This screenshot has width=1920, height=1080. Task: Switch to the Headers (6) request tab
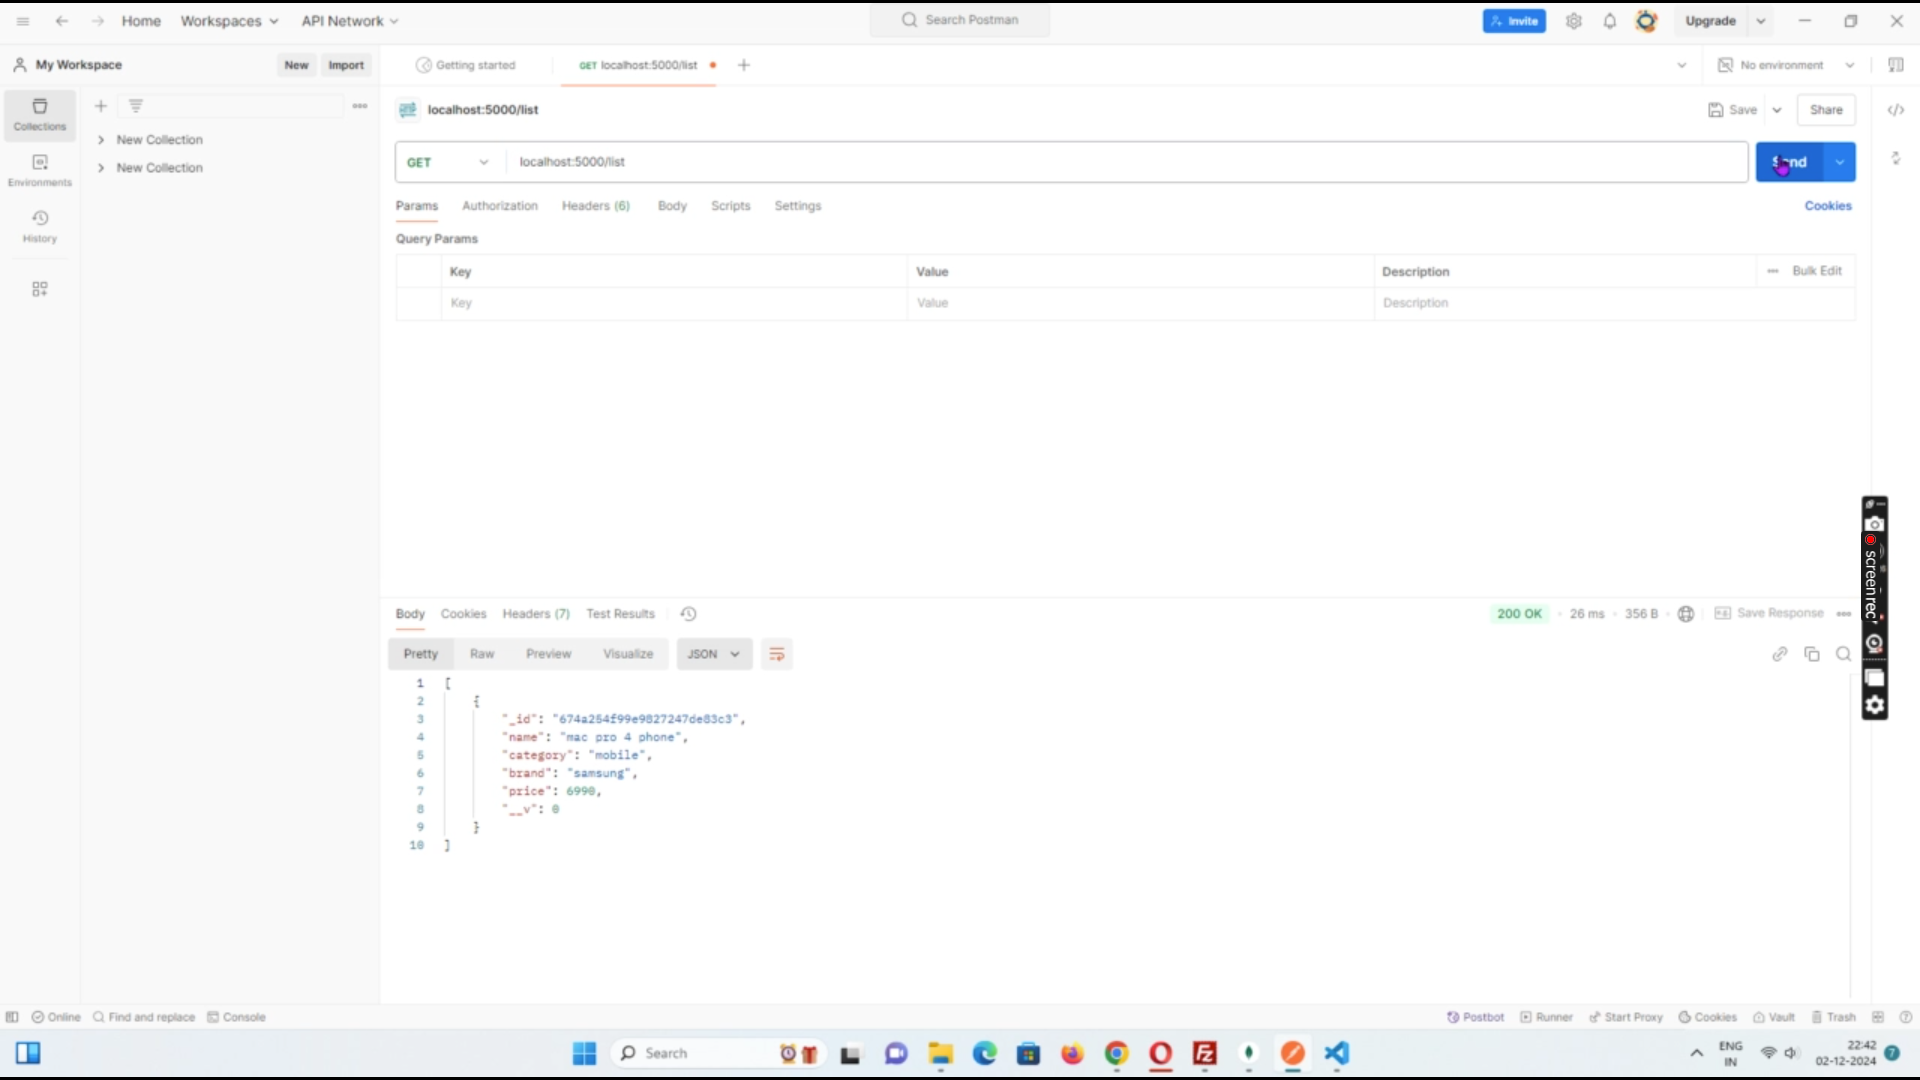pyautogui.click(x=596, y=206)
